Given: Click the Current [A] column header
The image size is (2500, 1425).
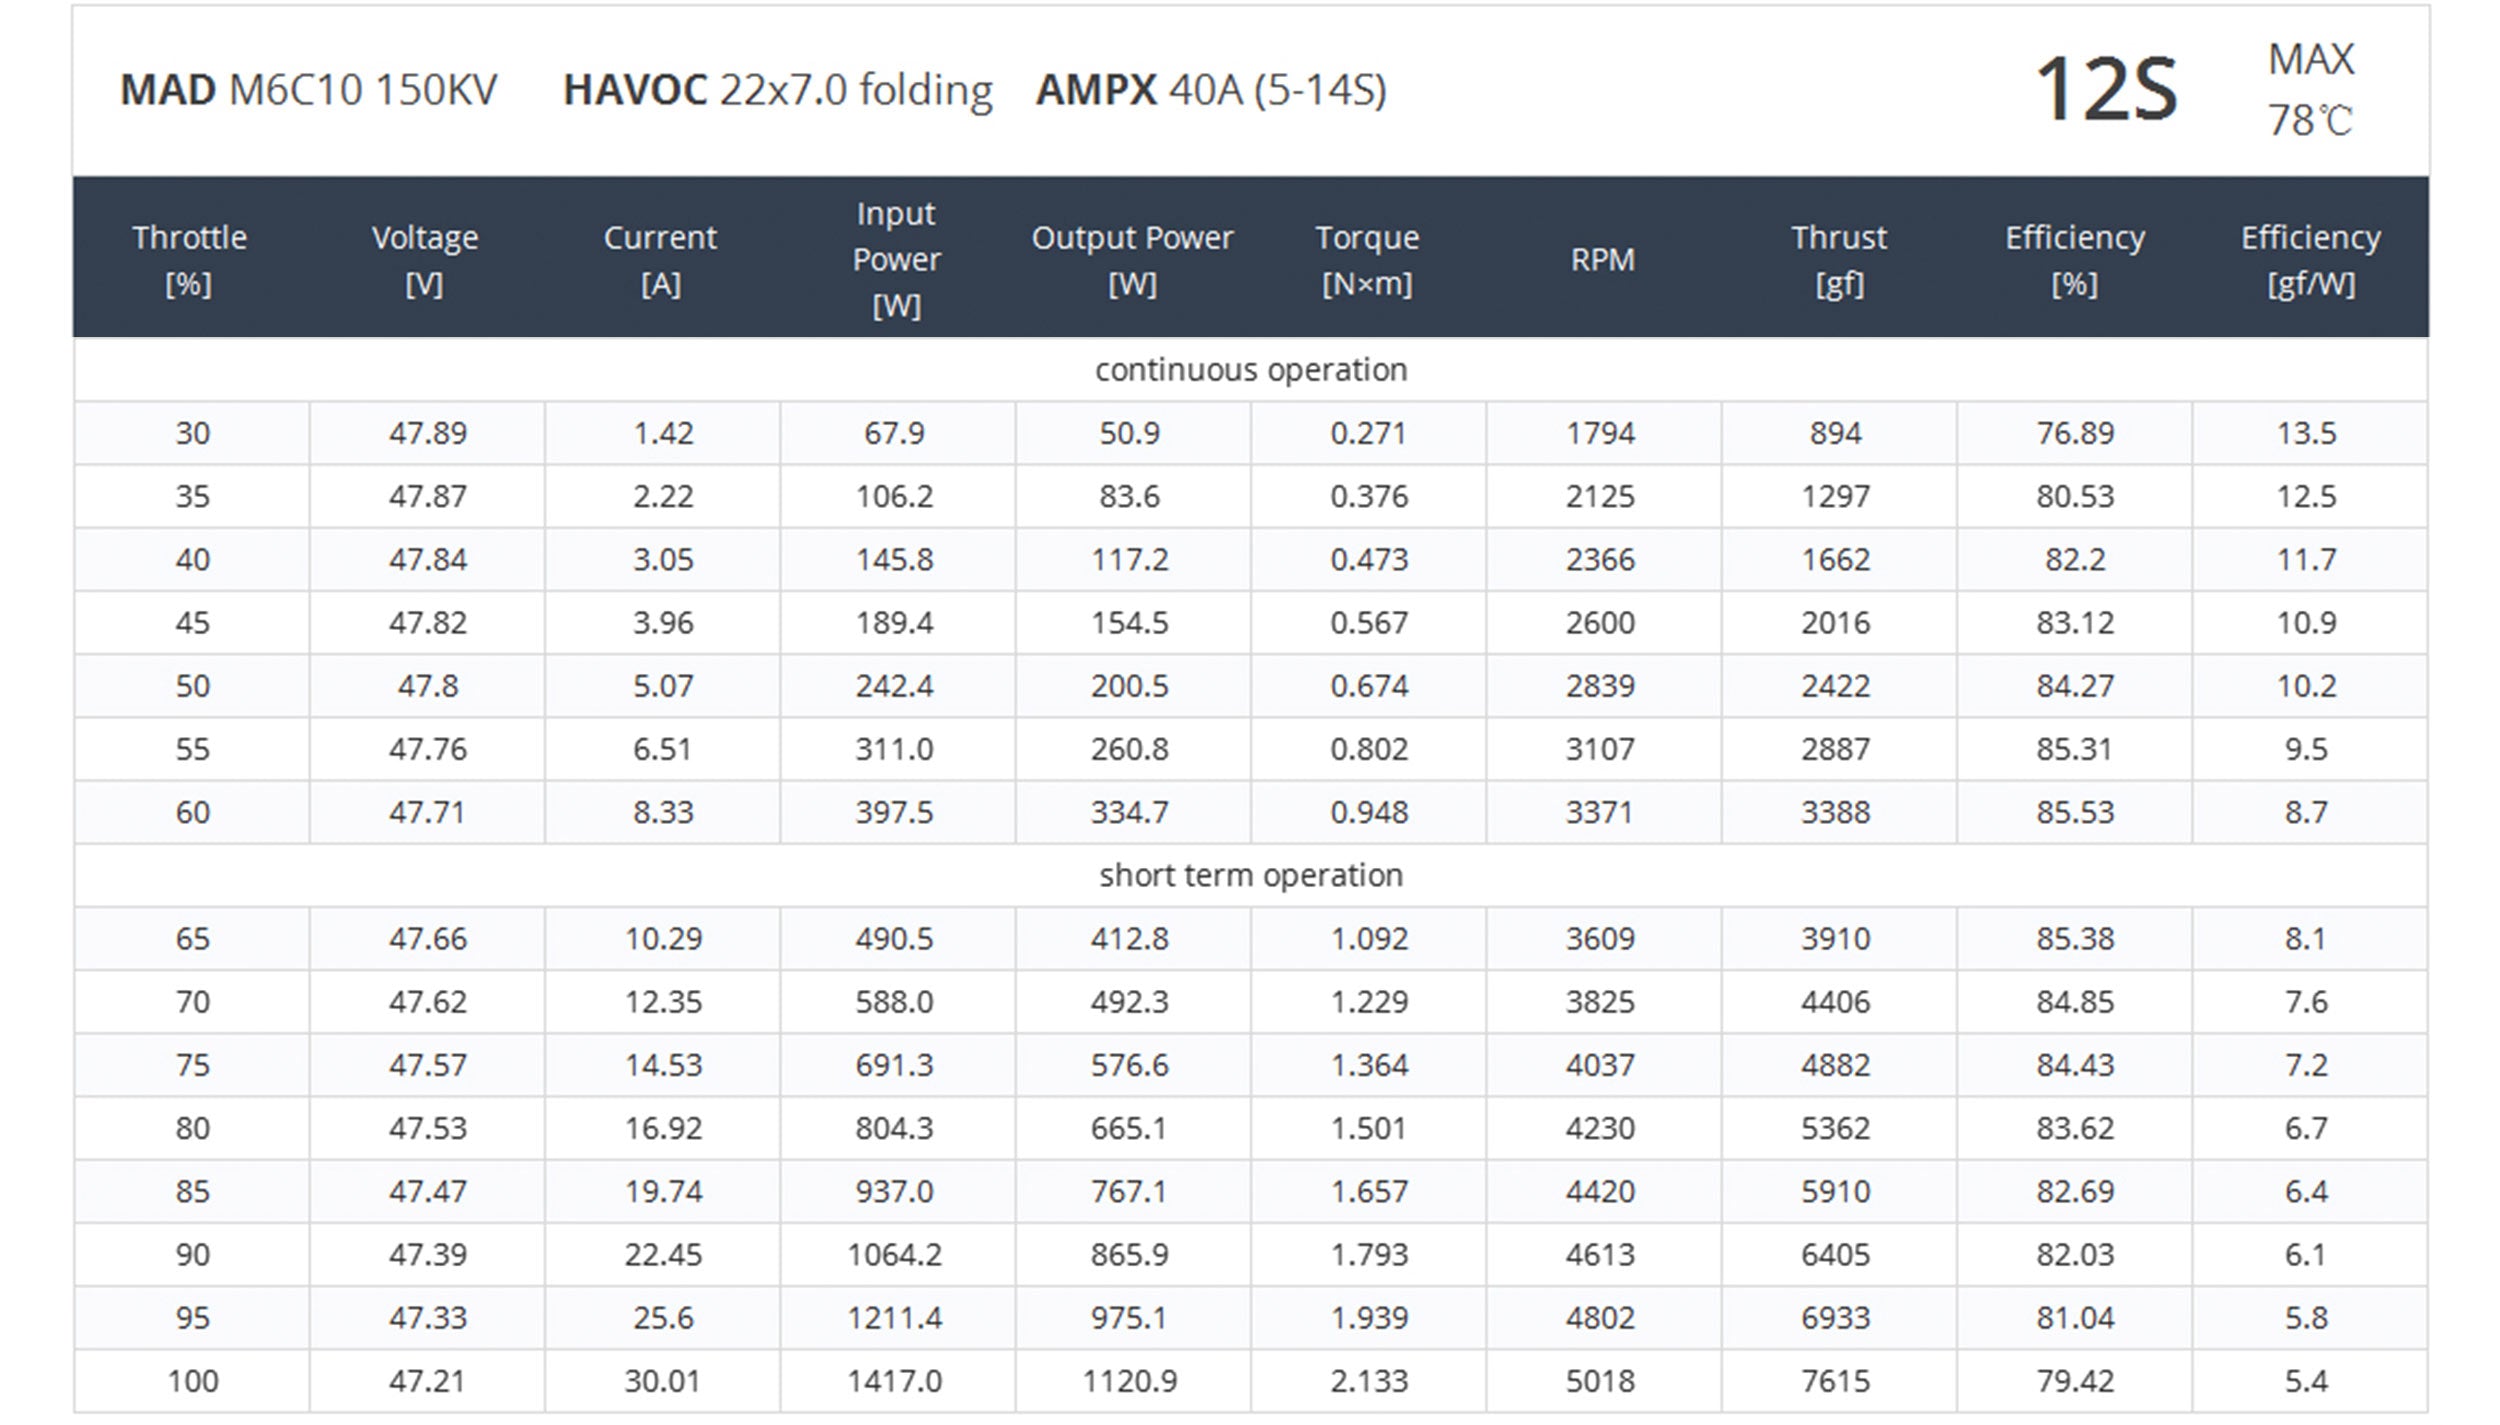Looking at the screenshot, I should coord(661,260).
